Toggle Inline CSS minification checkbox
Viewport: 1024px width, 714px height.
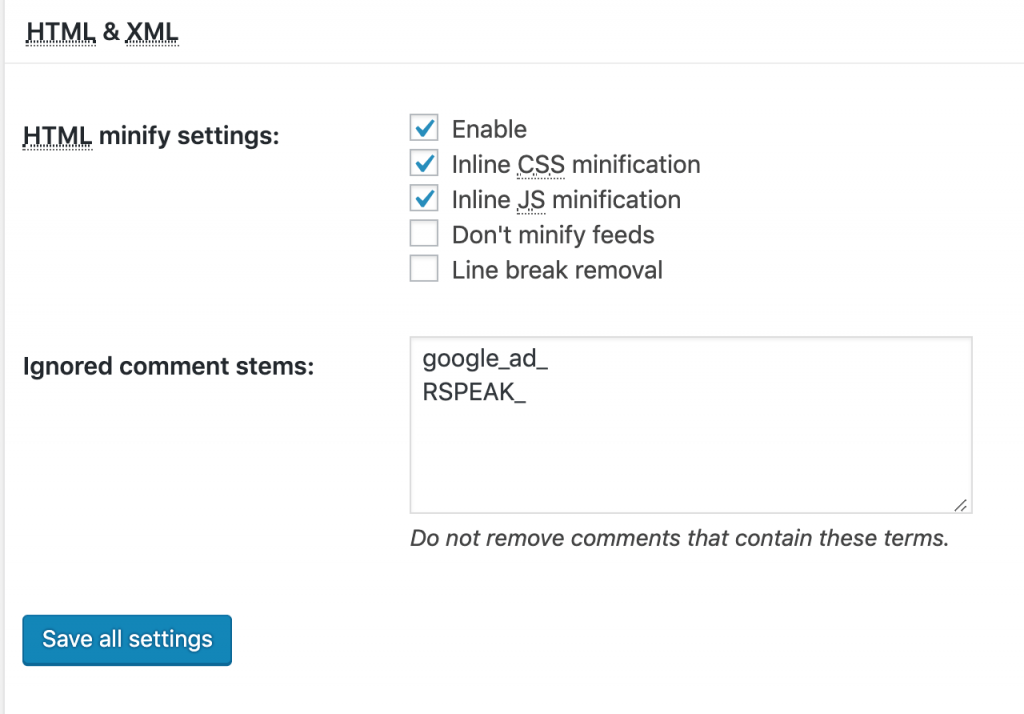[x=424, y=163]
